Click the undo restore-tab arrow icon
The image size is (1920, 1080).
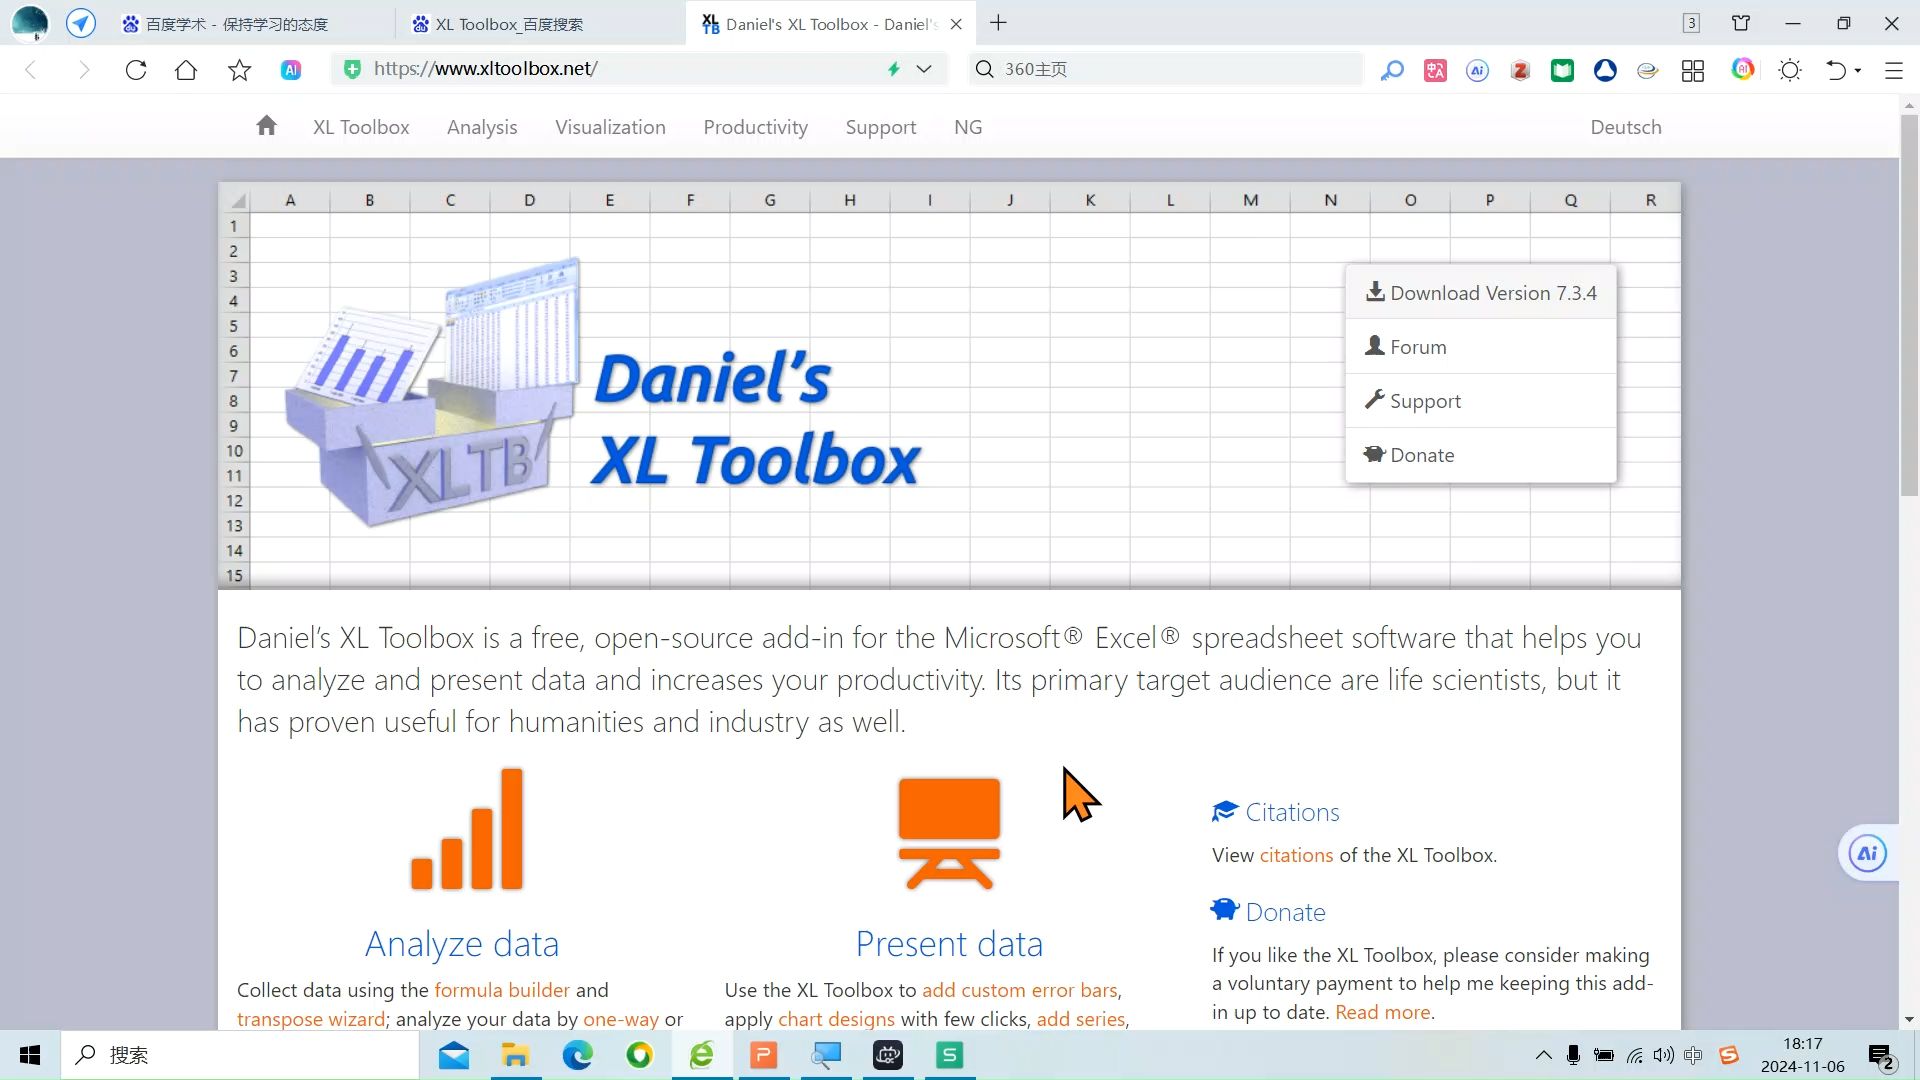1835,70
